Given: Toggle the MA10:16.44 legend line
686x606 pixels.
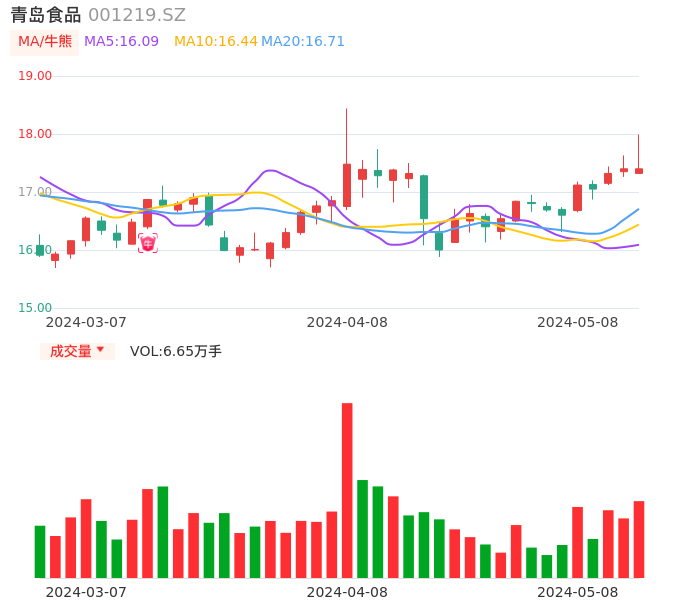Looking at the screenshot, I should pyautogui.click(x=215, y=42).
